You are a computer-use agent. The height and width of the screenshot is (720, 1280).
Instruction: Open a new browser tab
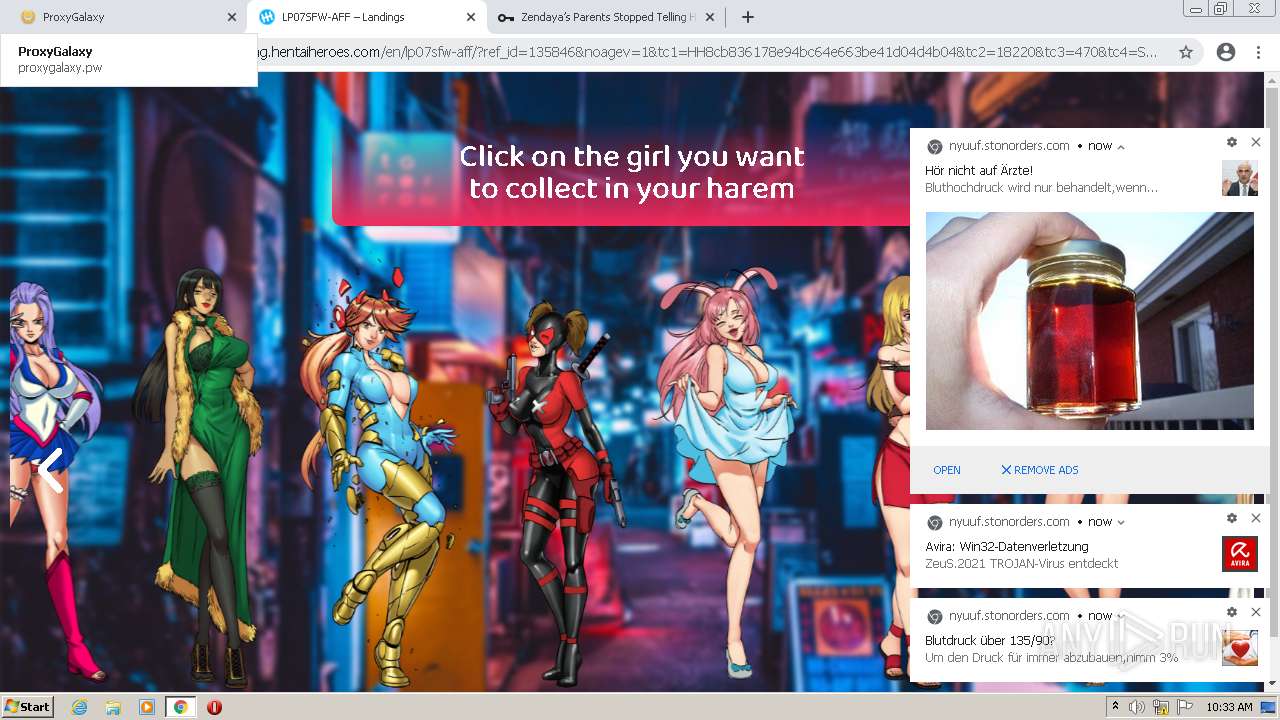pyautogui.click(x=747, y=17)
